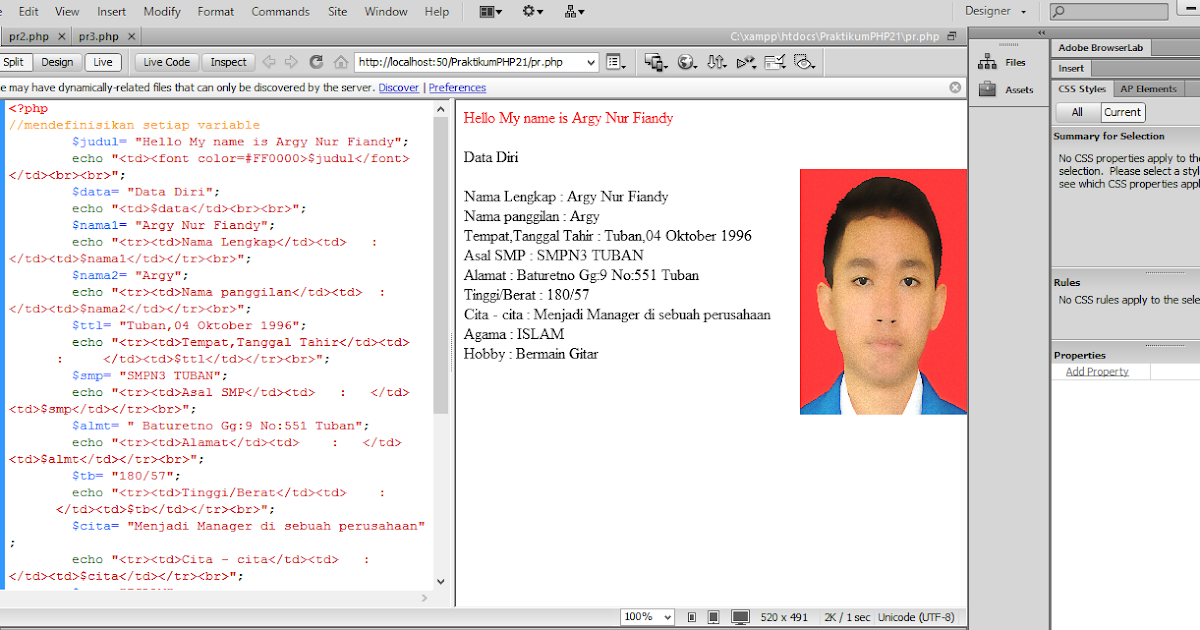
Task: Select the CSS Styles panel tab
Action: [x=1082, y=89]
